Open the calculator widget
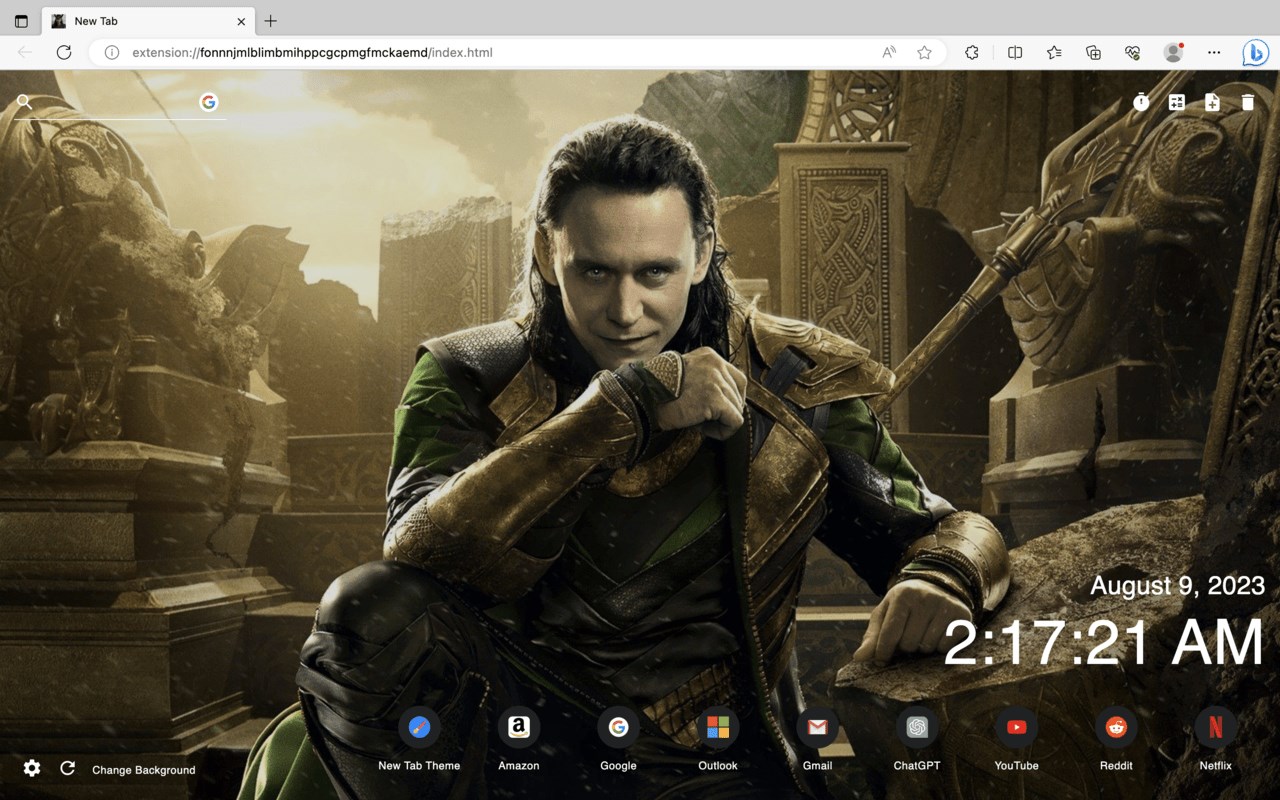 [x=1176, y=102]
